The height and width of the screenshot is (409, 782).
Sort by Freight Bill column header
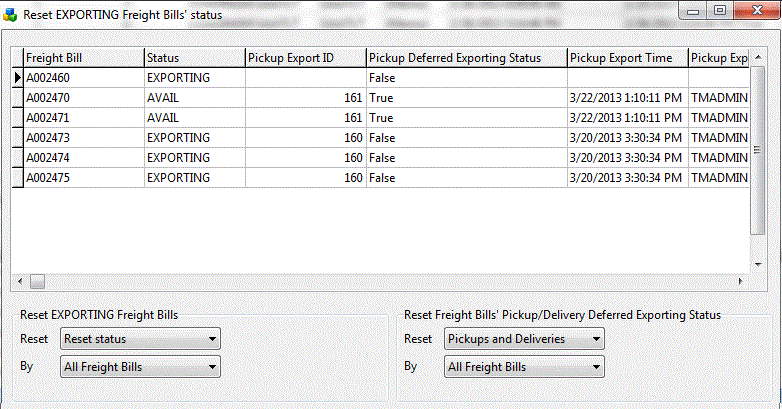(x=83, y=58)
